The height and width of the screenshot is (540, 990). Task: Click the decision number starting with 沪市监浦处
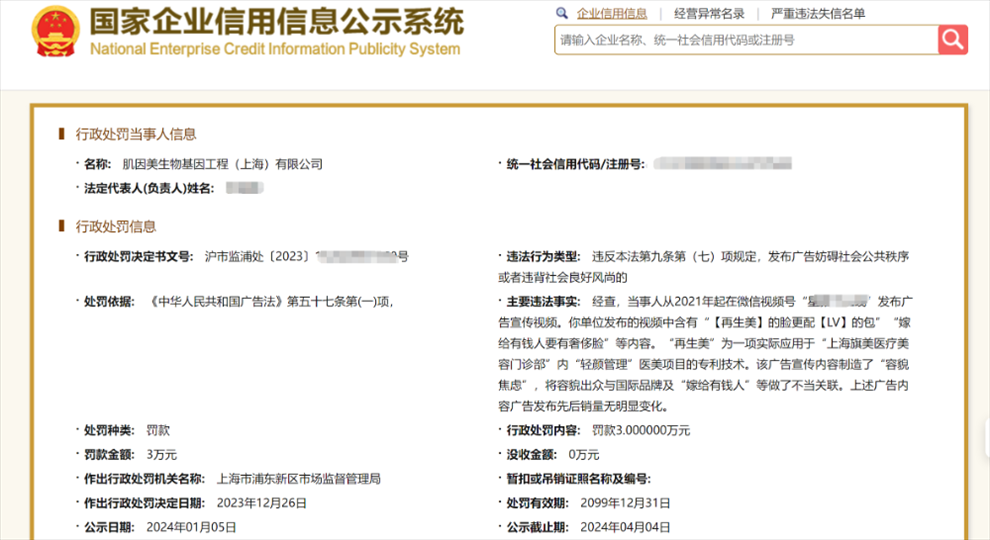pyautogui.click(x=259, y=257)
